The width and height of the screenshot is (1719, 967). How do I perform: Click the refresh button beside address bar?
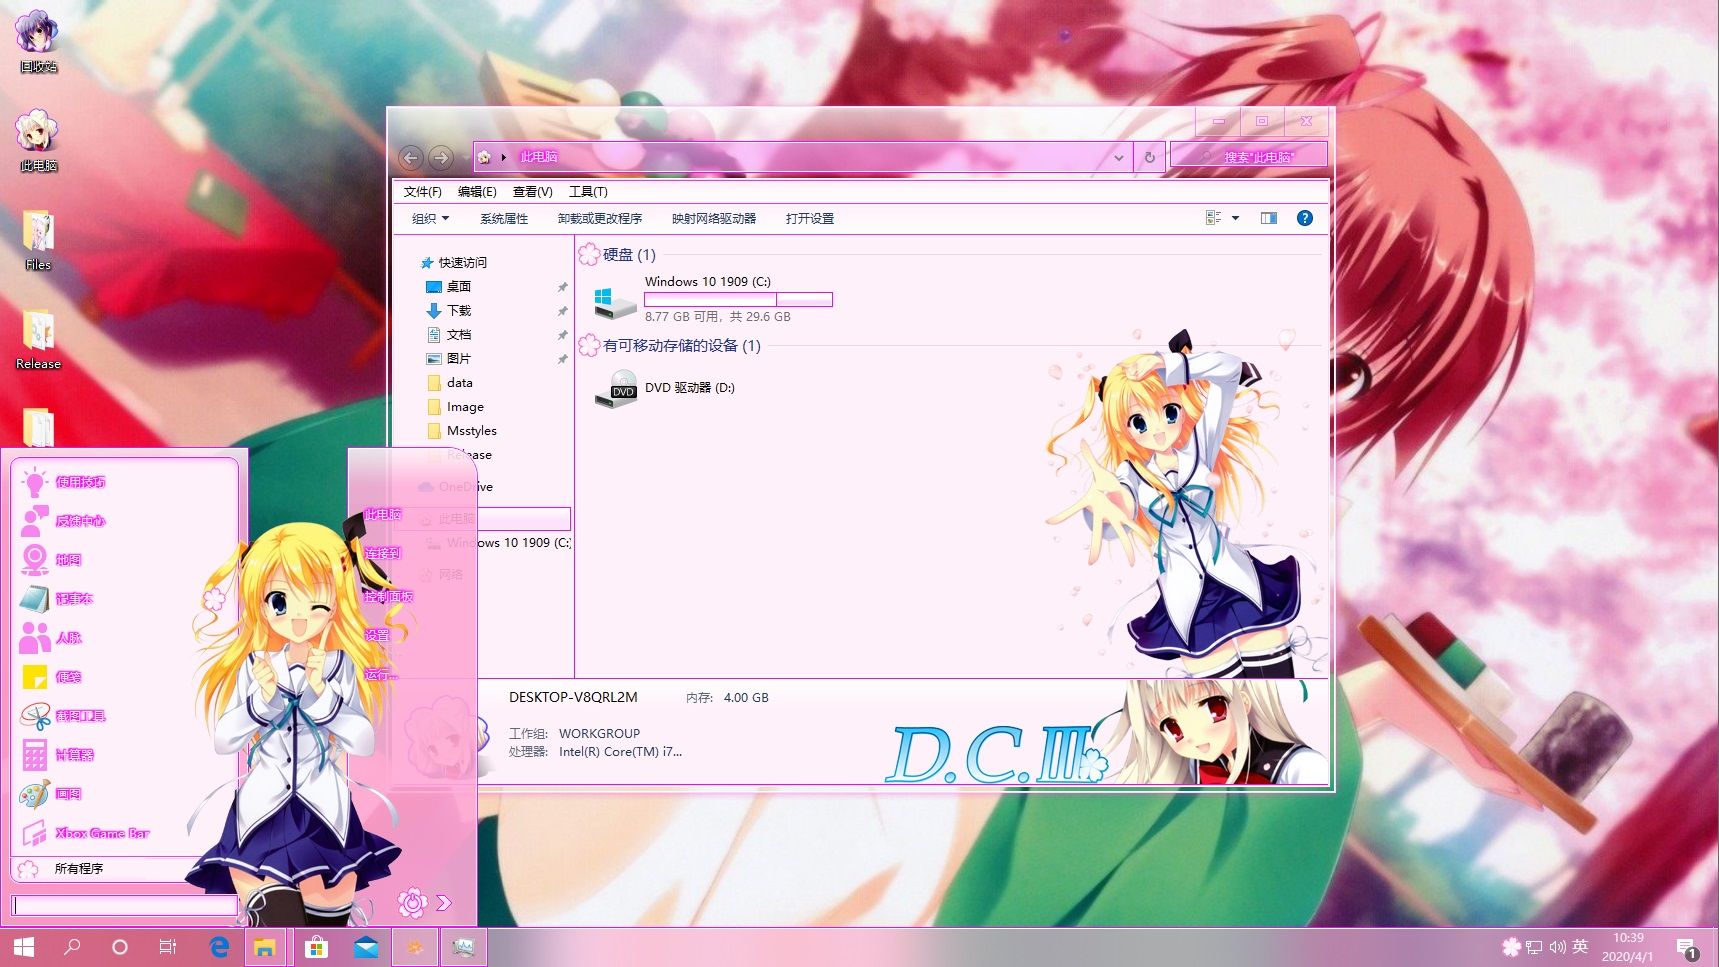(1149, 157)
